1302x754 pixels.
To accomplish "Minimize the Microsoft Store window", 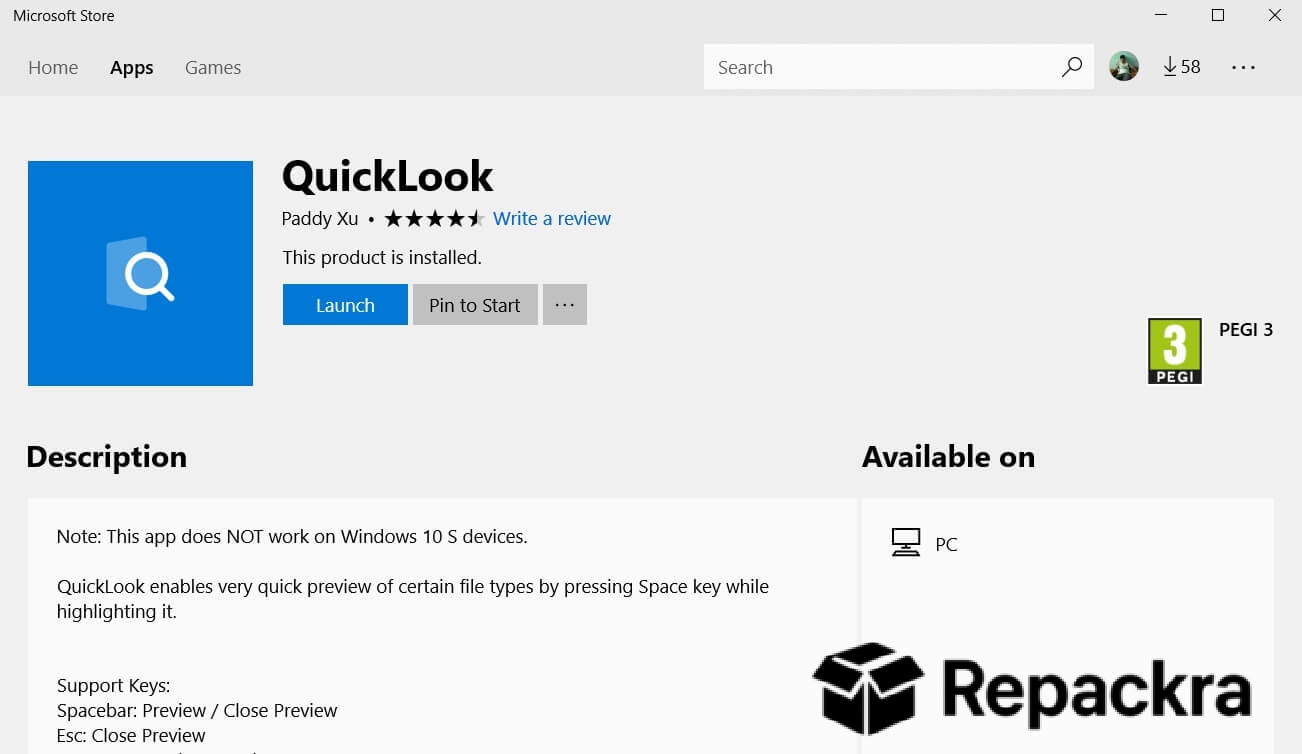I will (1161, 15).
